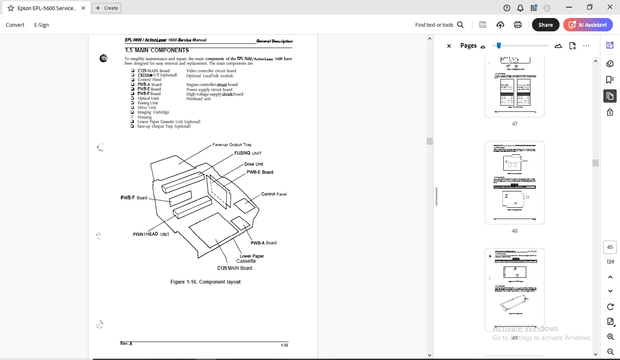Click the save file icon
The image size is (620, 360).
tap(482, 25)
